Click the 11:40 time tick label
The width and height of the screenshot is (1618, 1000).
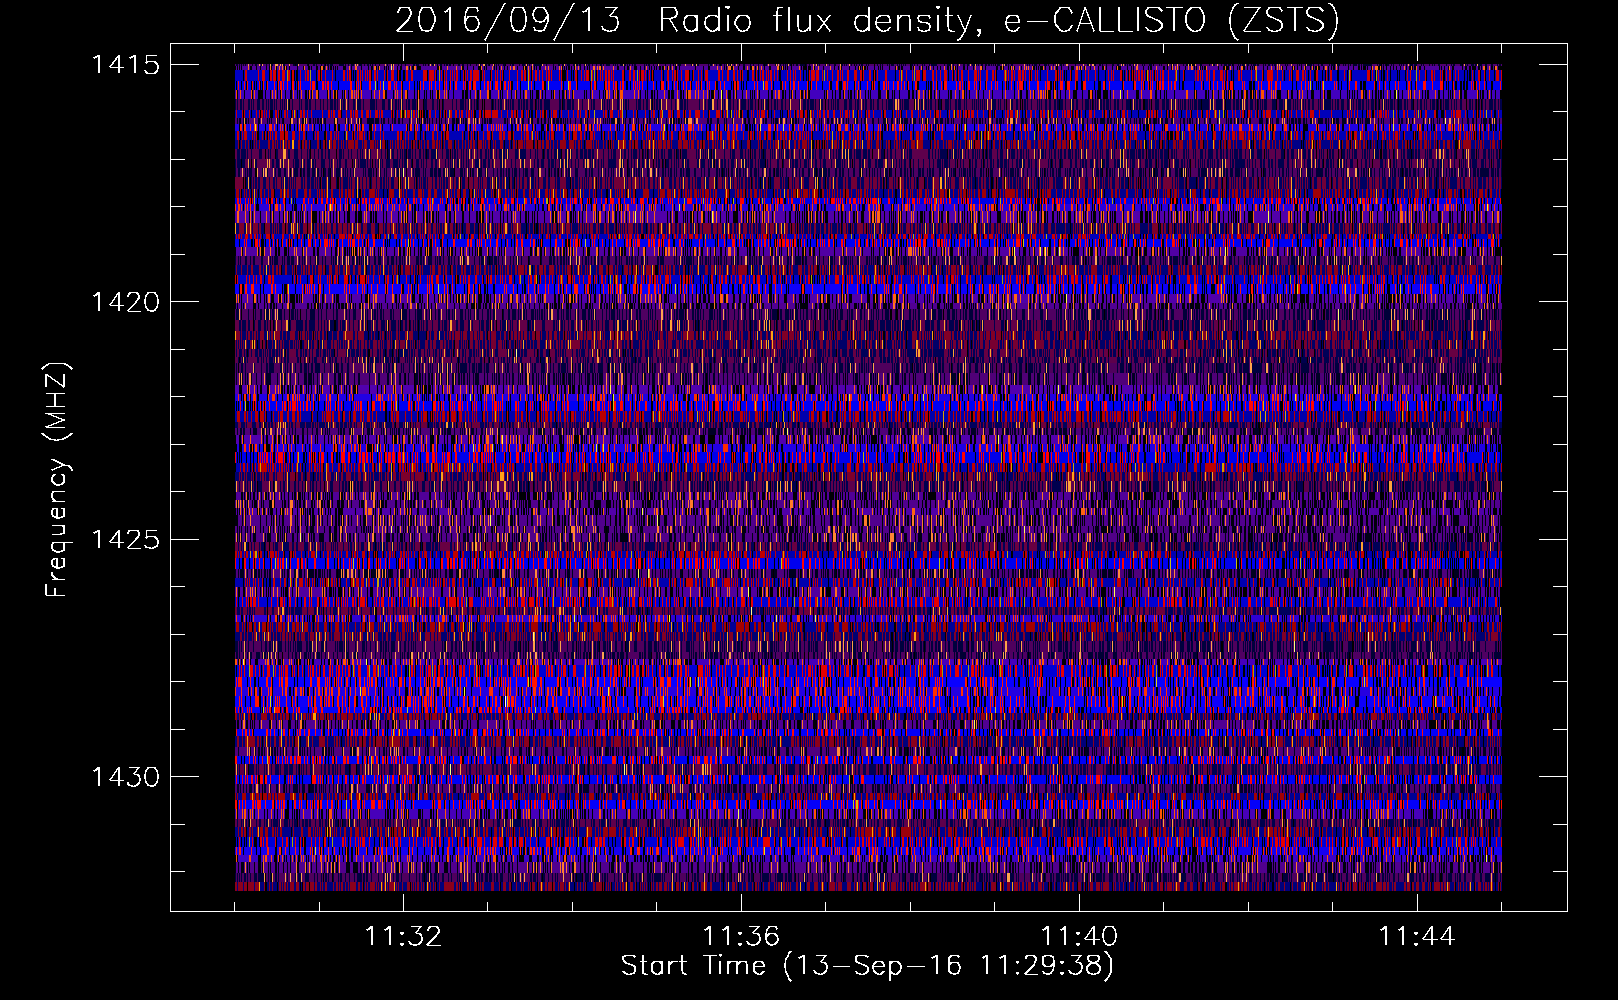tap(1079, 937)
